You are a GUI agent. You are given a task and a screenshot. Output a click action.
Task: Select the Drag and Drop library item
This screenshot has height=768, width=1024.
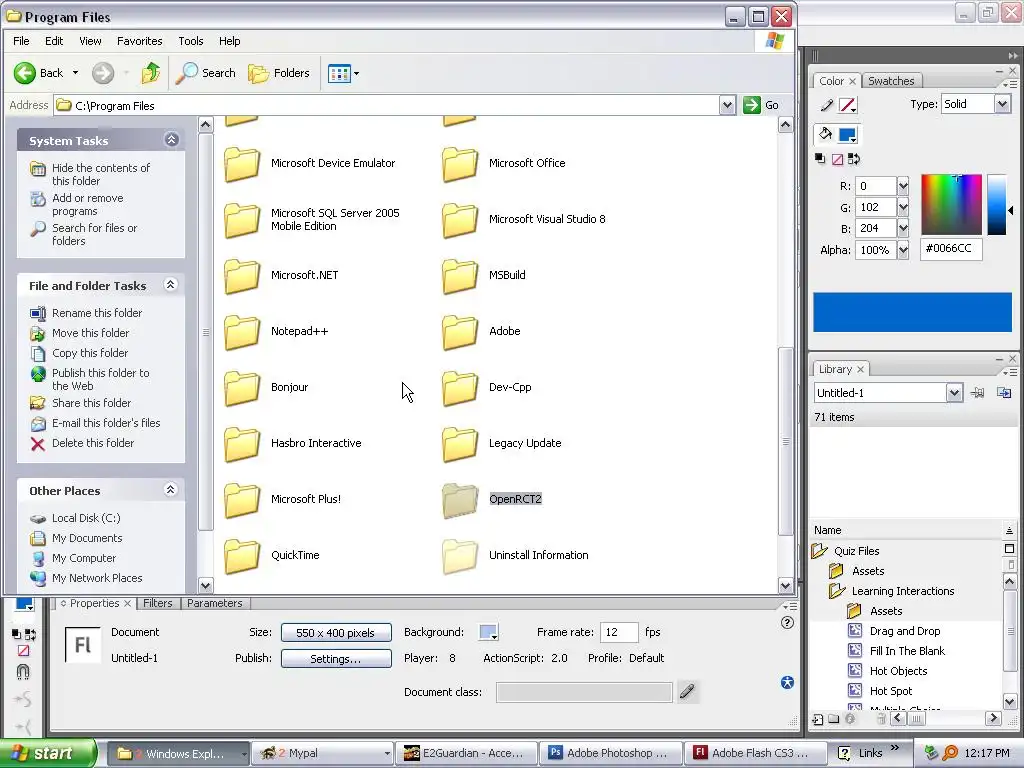(904, 631)
